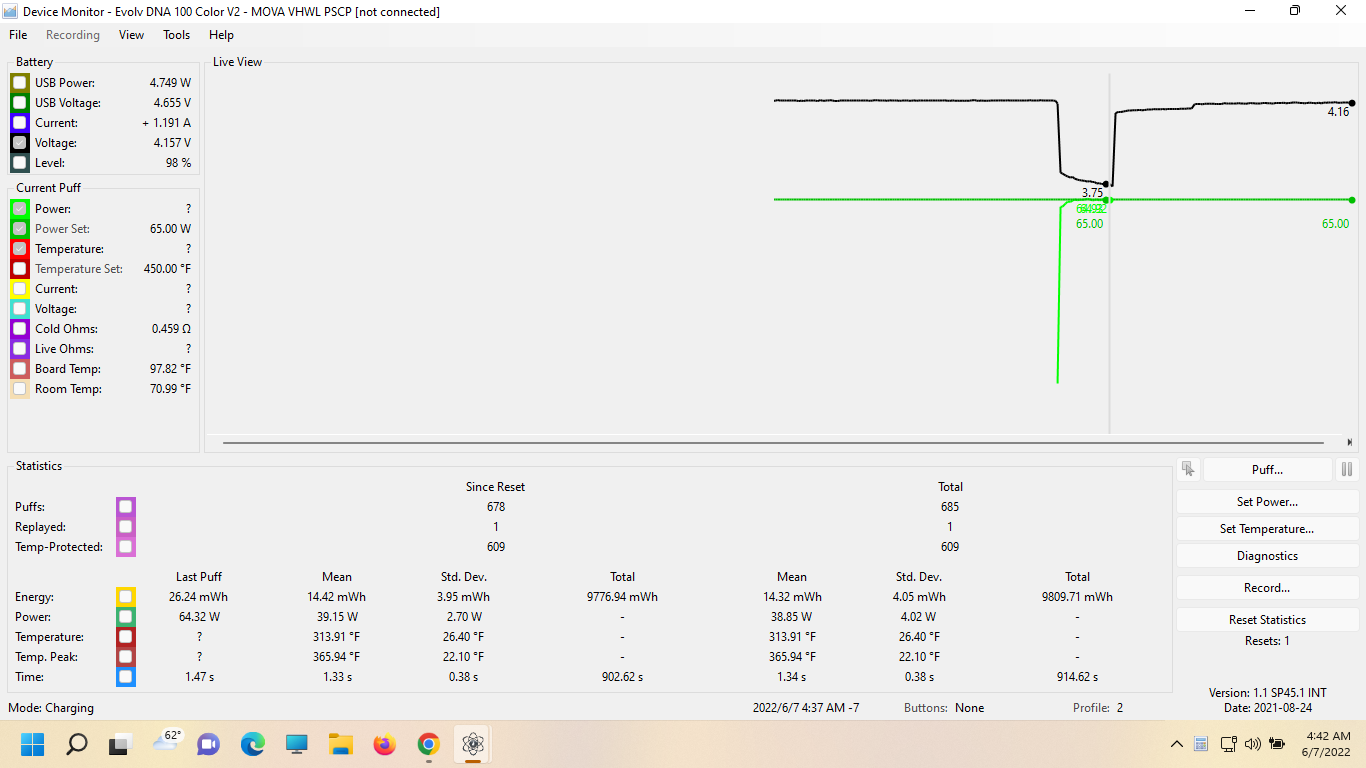Show hidden icons in the system tray
The width and height of the screenshot is (1366, 768).
[x=1177, y=744]
